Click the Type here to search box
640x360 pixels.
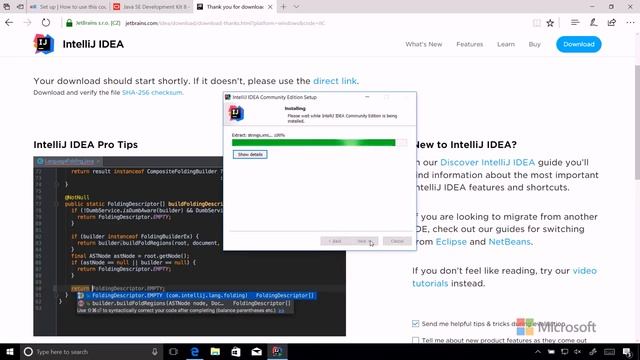click(91, 351)
